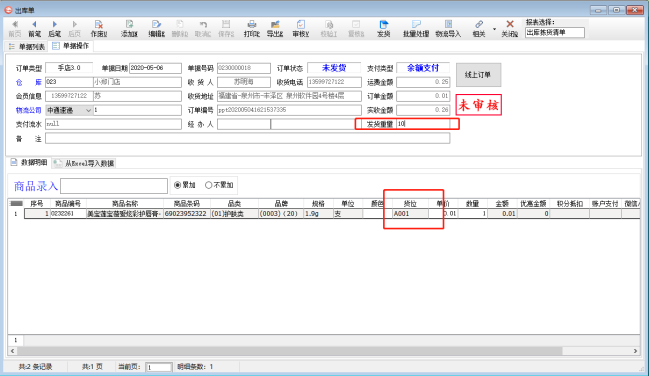
Task: Click the 订单编号 order number field
Action: pyautogui.click(x=289, y=110)
